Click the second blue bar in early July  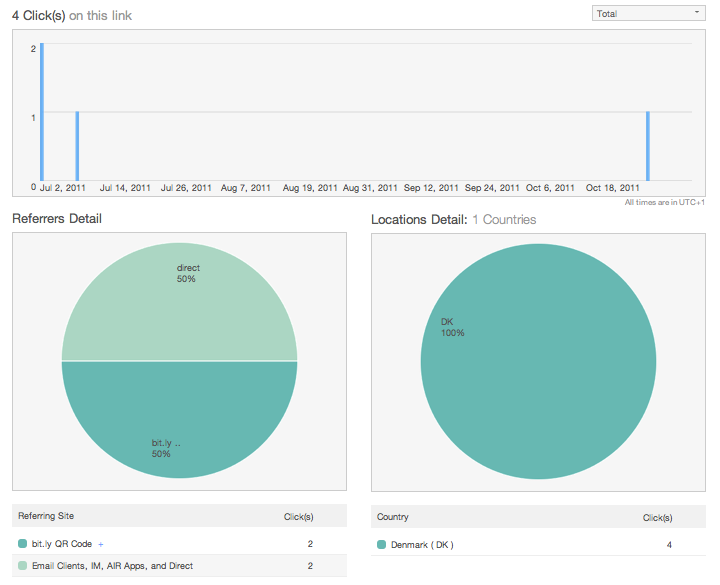click(77, 146)
